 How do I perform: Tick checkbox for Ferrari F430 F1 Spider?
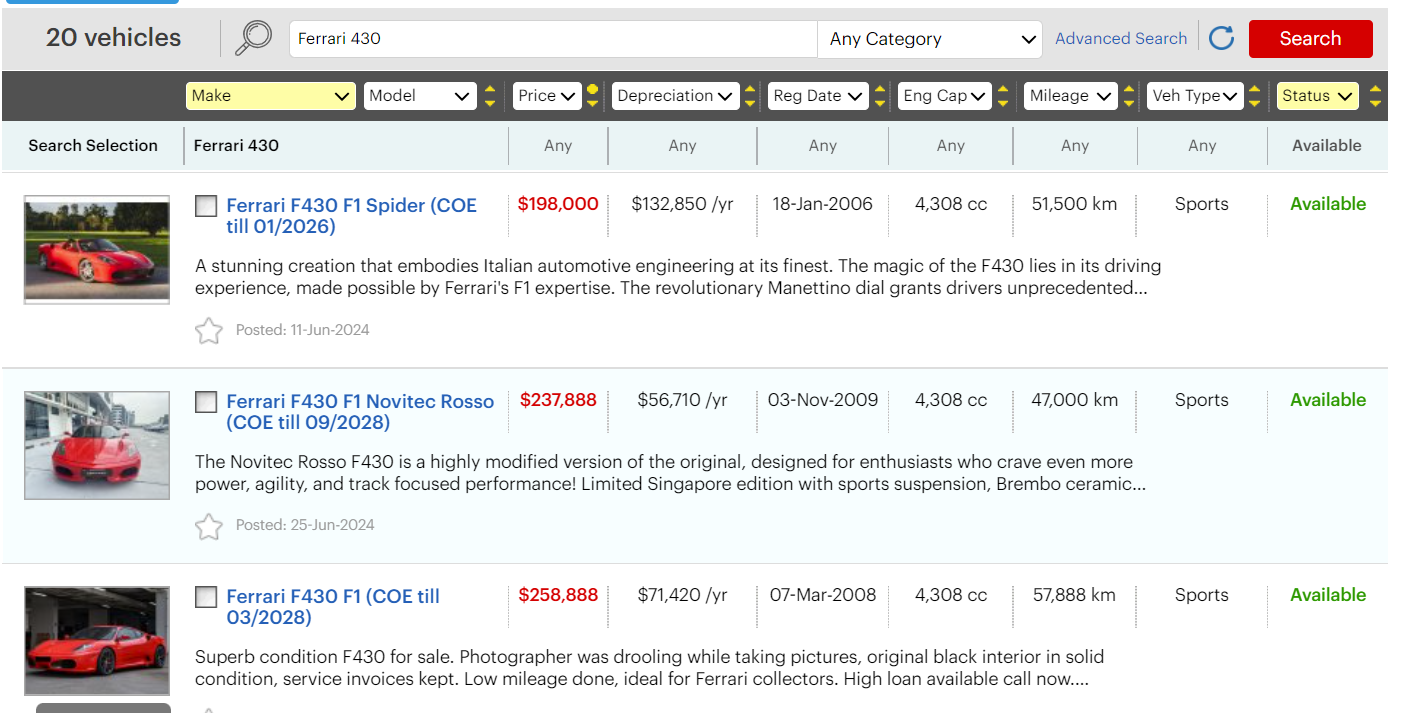(206, 206)
